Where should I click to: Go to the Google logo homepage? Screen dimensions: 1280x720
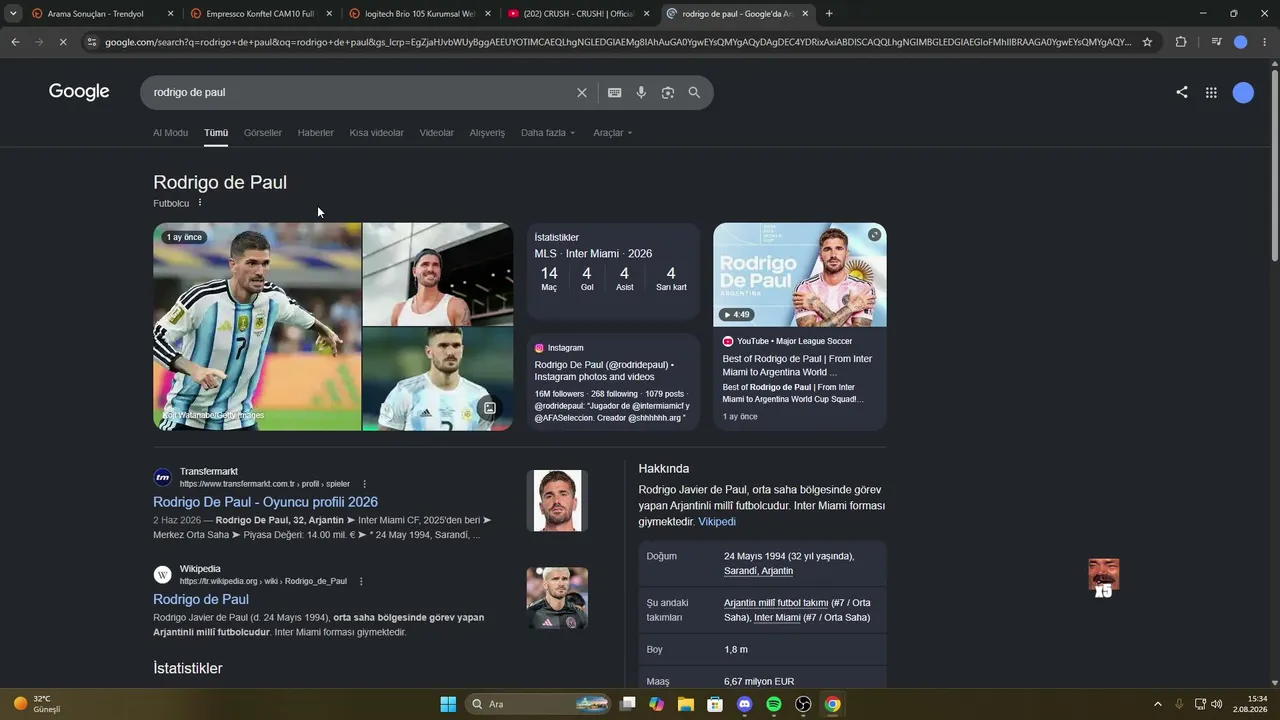coord(79,92)
